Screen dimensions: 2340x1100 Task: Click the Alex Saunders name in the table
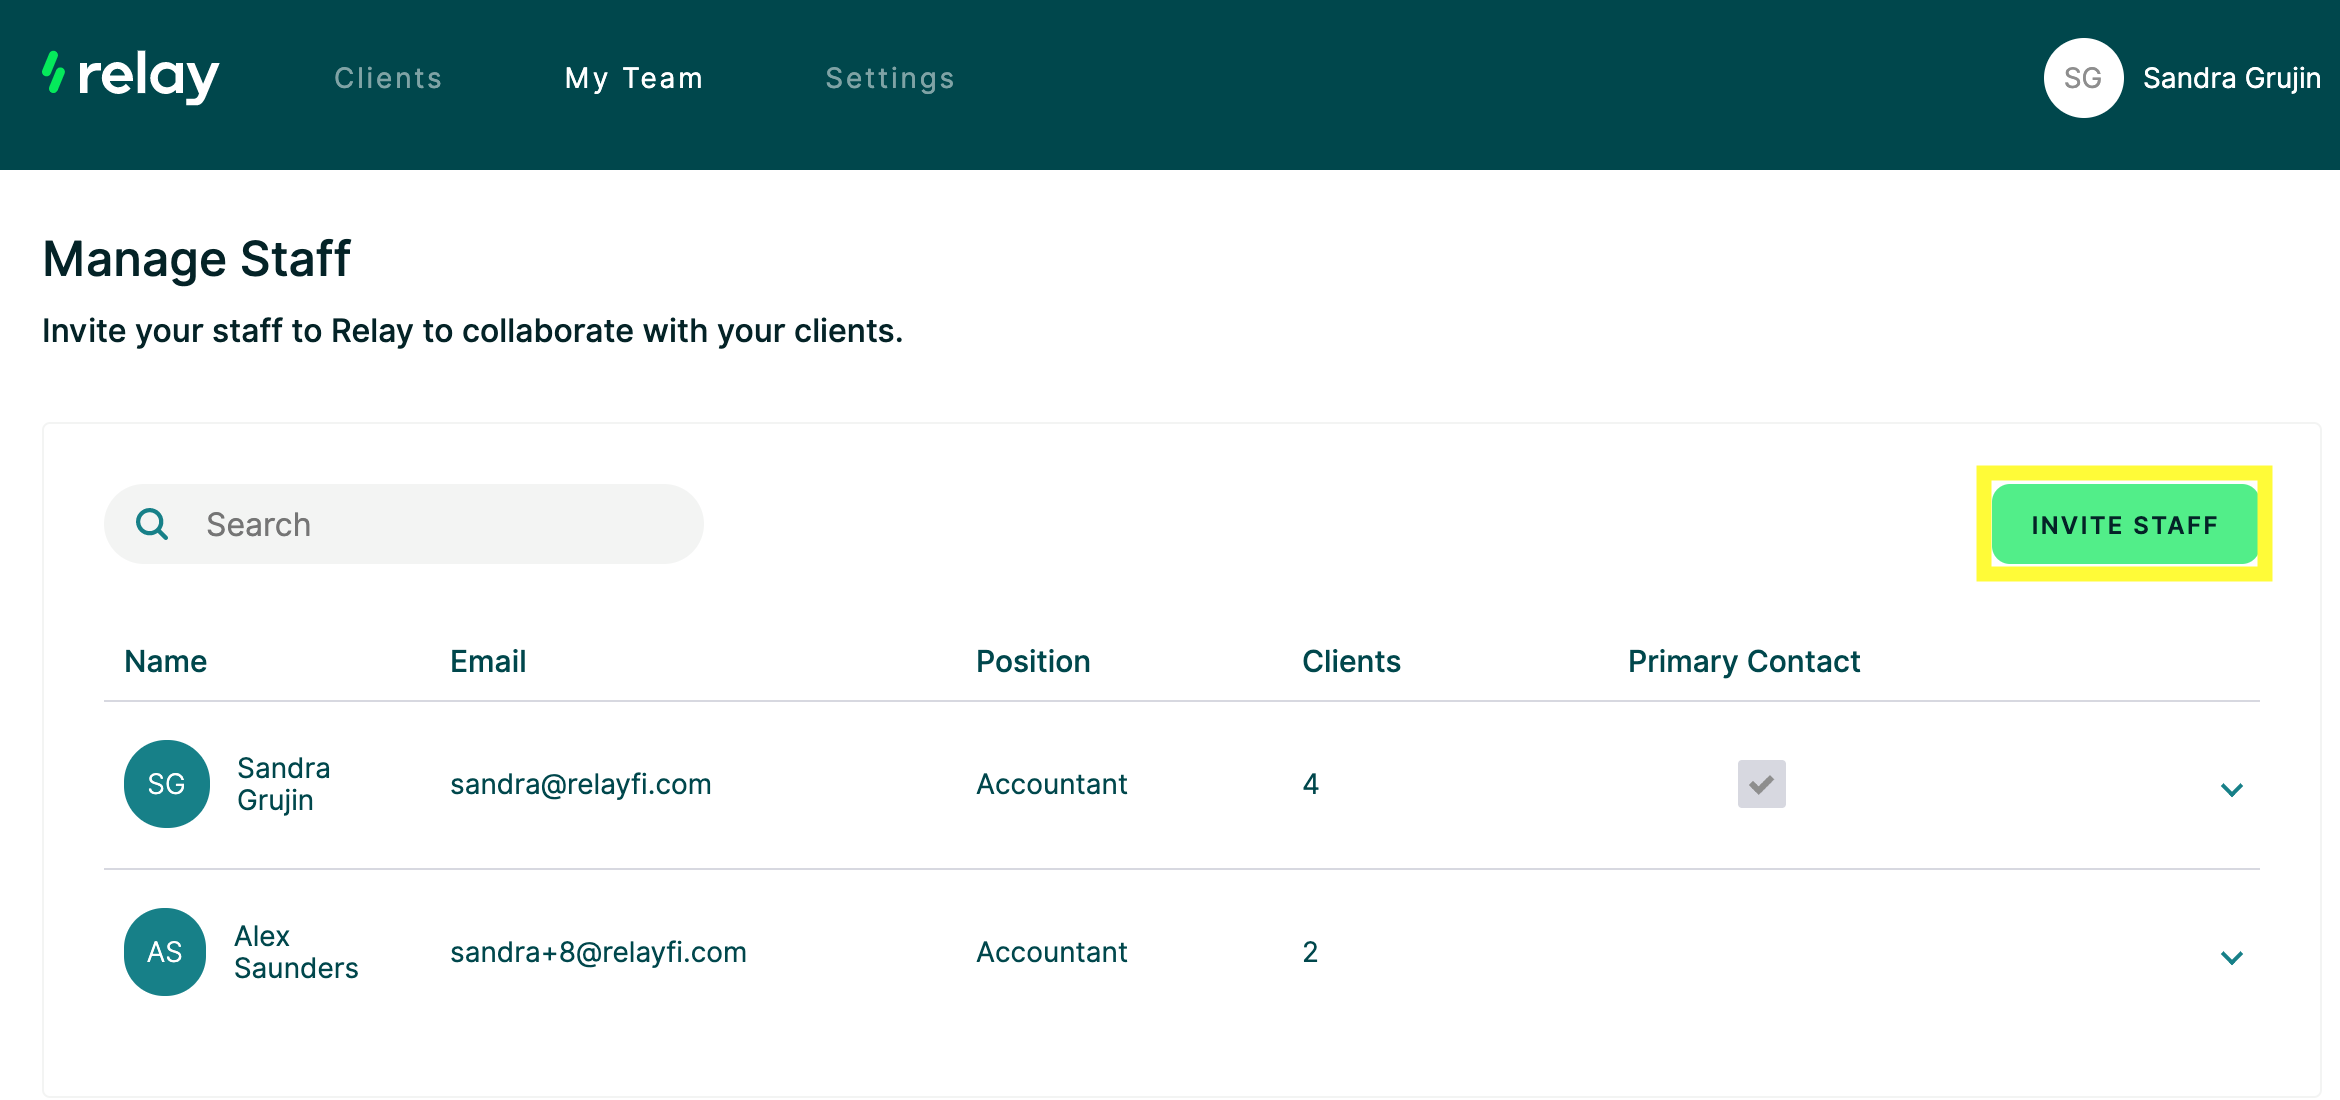[x=296, y=952]
